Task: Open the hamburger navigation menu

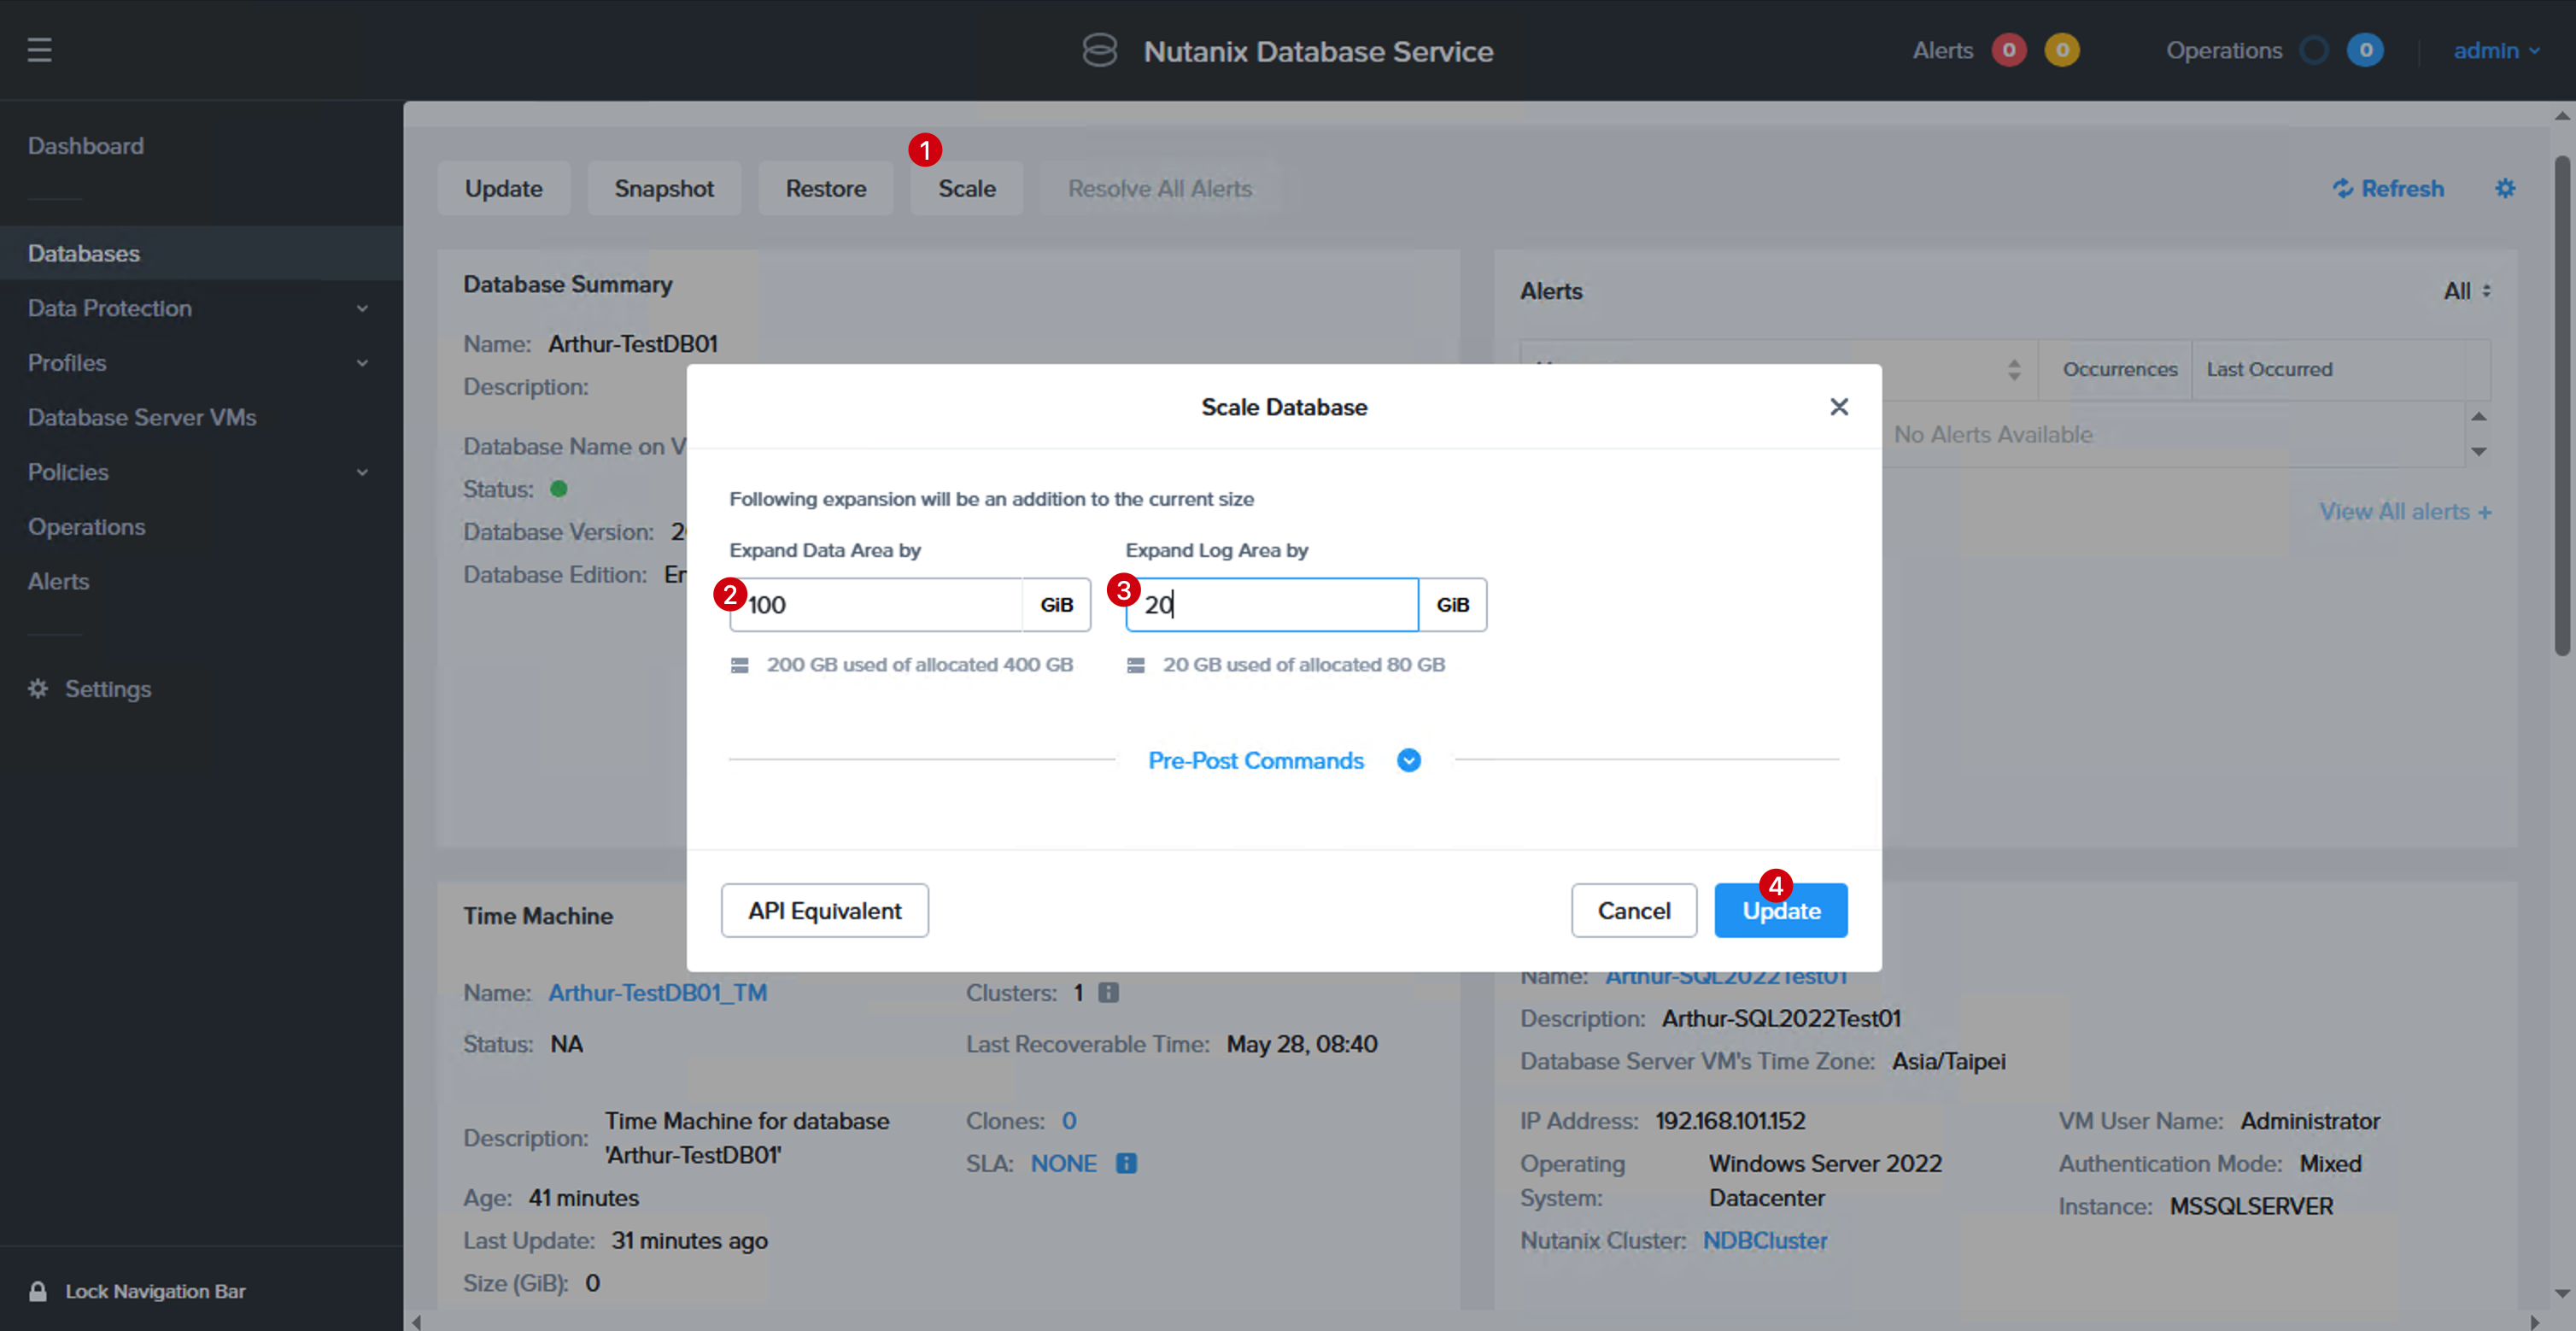Action: tap(39, 50)
